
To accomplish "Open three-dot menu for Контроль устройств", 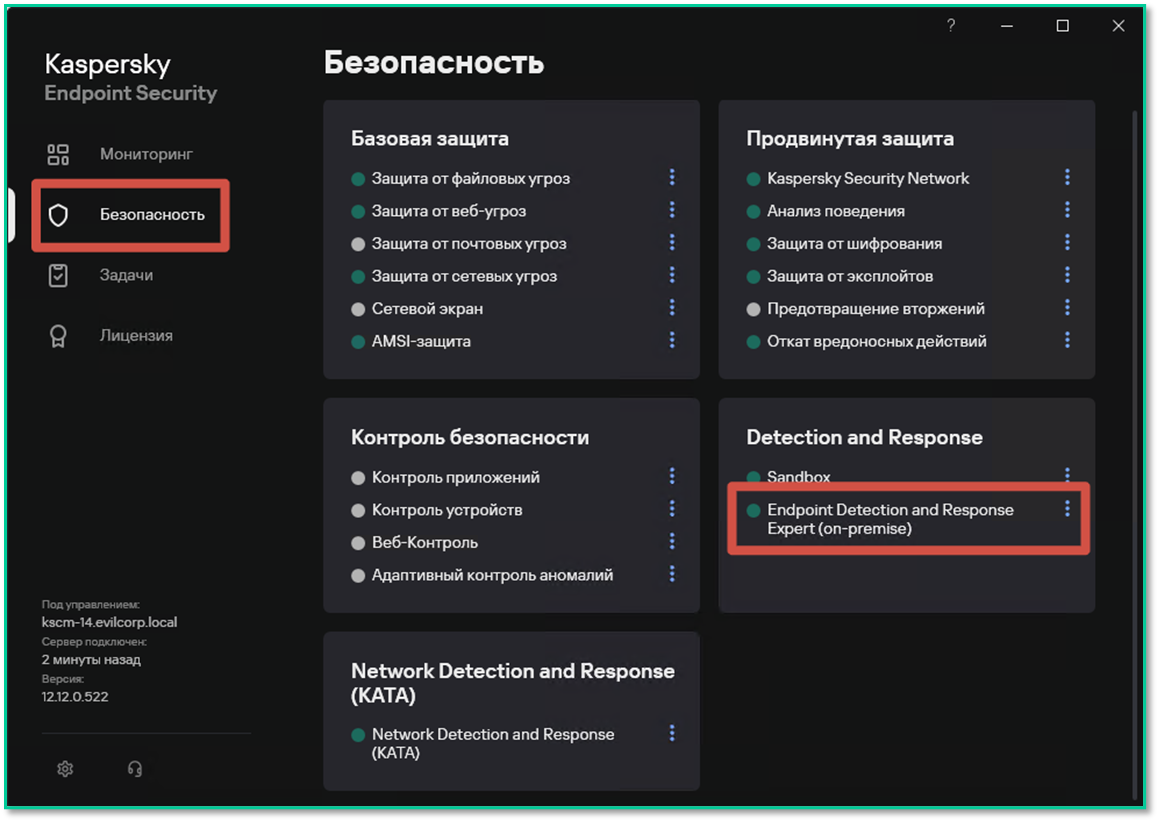I will point(672,509).
